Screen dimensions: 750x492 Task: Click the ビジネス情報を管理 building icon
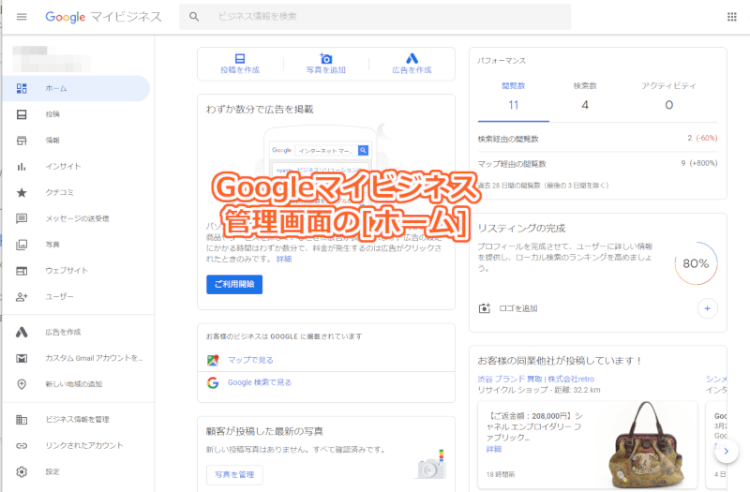click(22, 420)
